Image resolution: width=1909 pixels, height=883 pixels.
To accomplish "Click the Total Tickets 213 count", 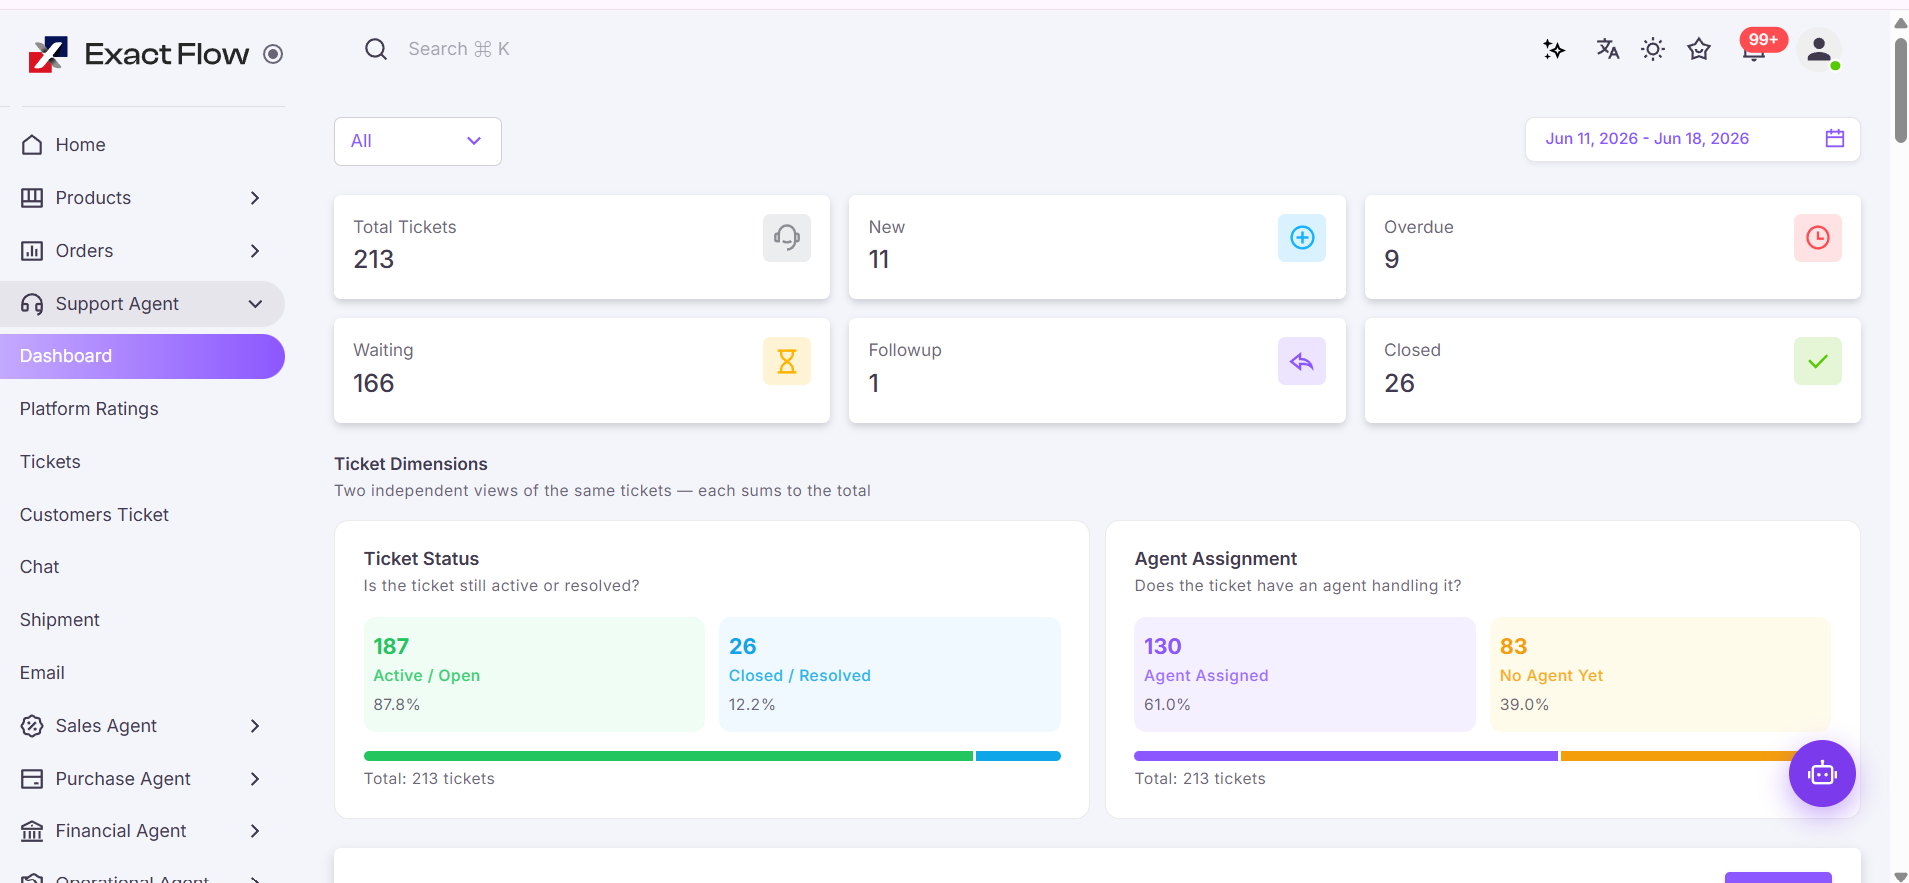I will pyautogui.click(x=374, y=259).
